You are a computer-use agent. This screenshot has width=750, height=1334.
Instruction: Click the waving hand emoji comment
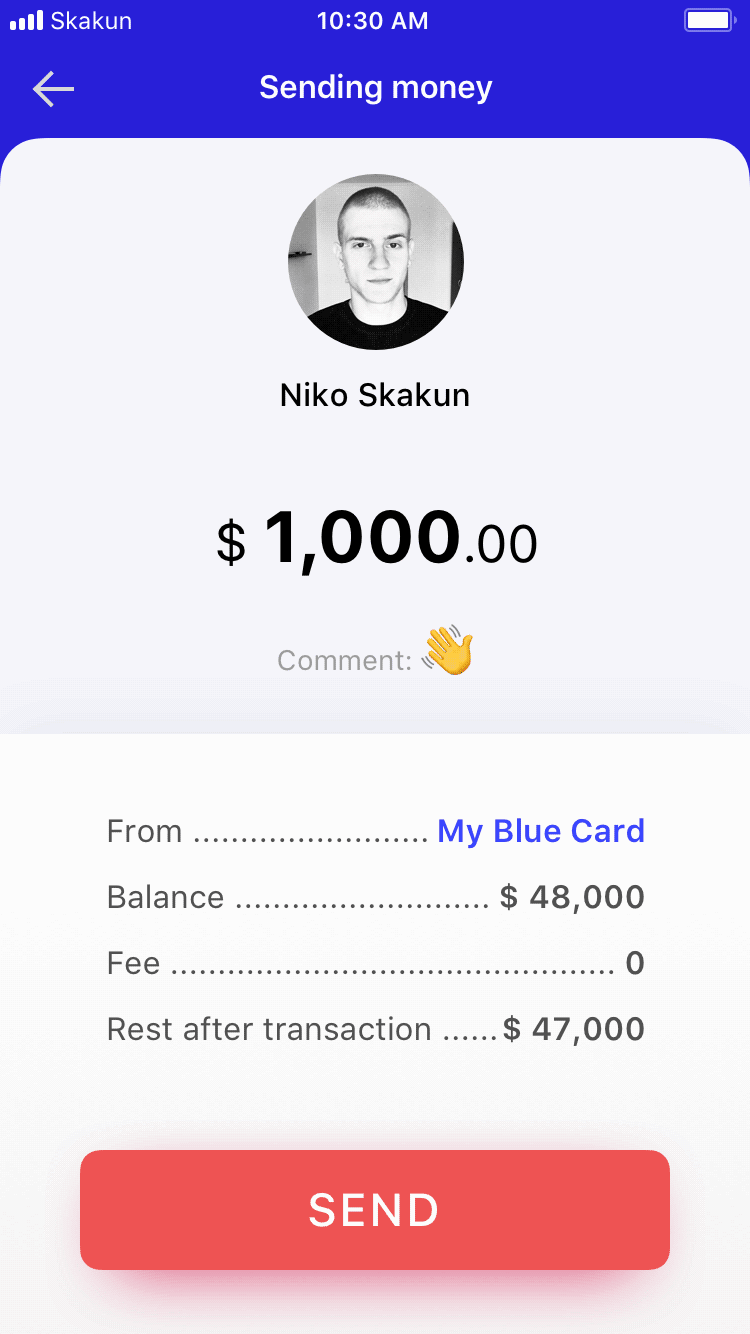(447, 652)
